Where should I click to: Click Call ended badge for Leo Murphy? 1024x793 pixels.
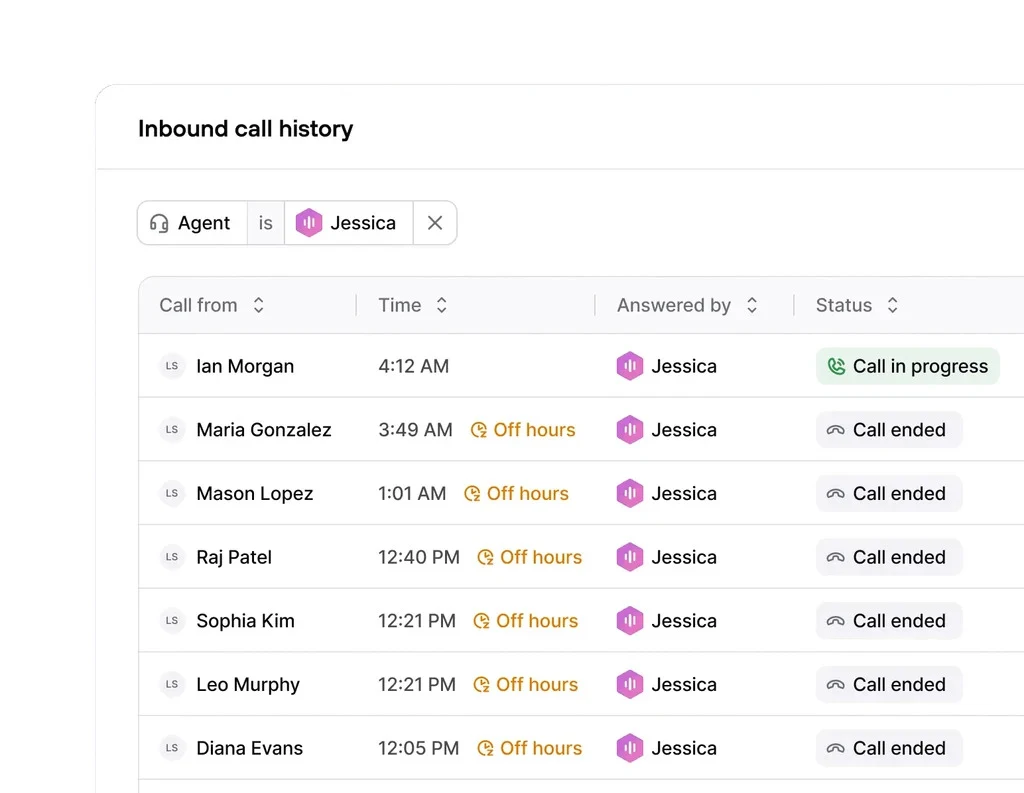point(889,685)
